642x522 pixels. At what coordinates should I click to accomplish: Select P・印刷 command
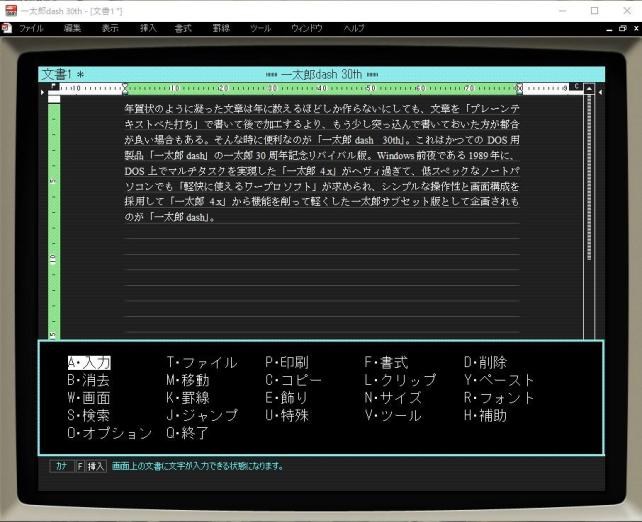click(x=287, y=362)
